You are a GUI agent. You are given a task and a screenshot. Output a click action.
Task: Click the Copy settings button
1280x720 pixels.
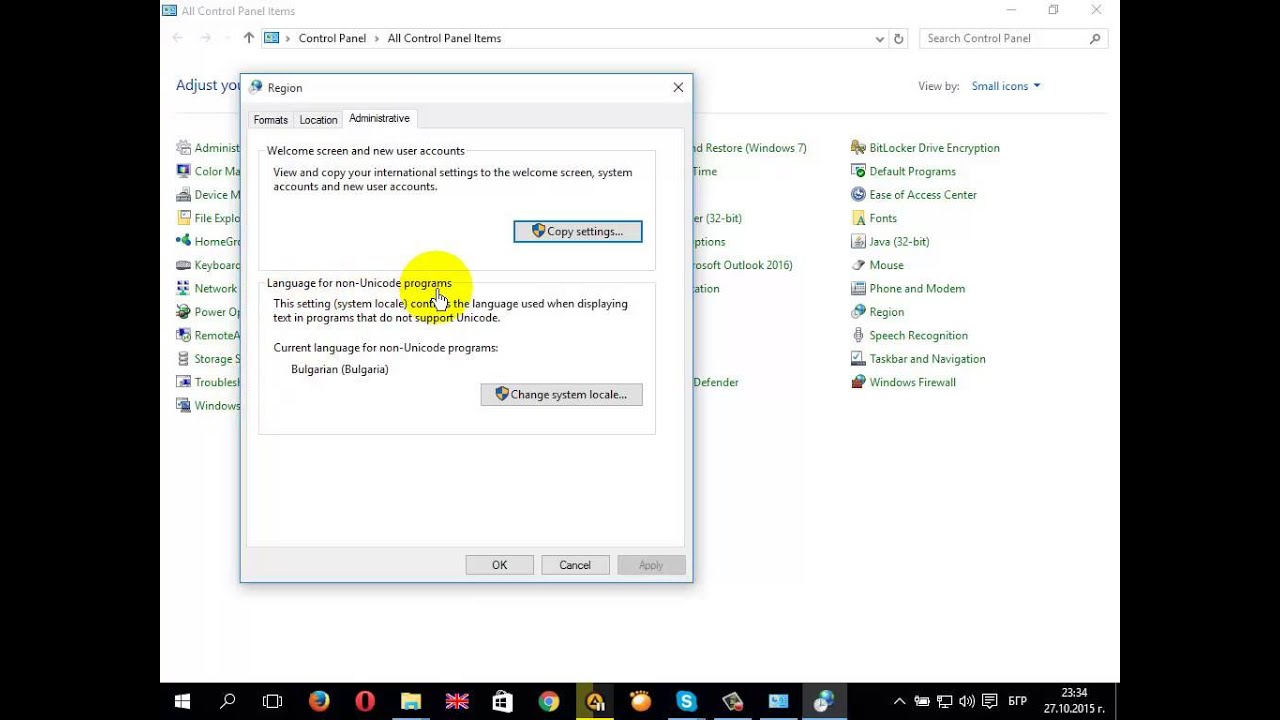tap(578, 231)
